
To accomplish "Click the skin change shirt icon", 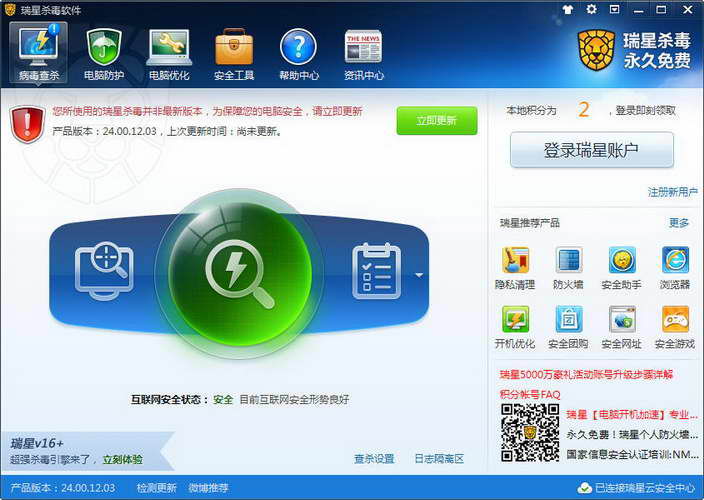I will 568,9.
